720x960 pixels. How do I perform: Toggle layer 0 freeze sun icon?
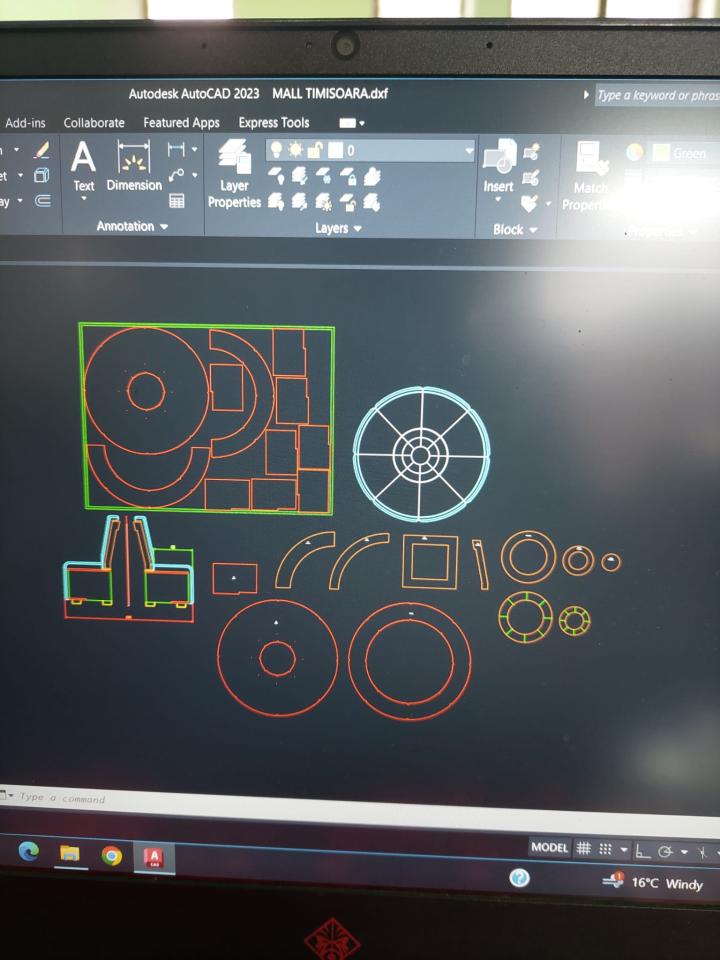click(x=296, y=149)
